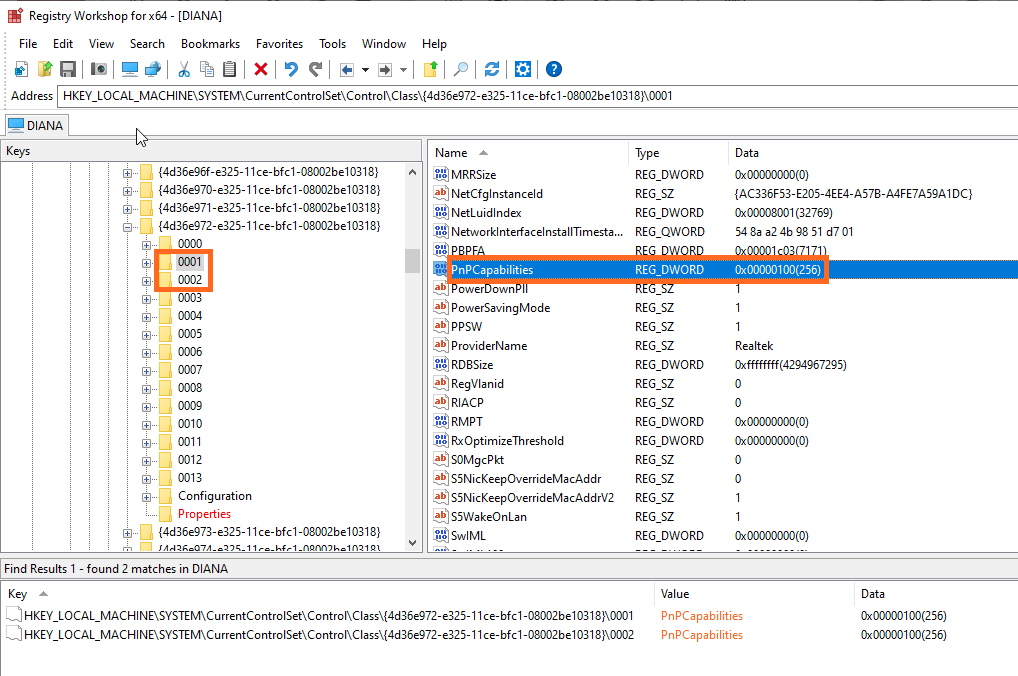Select the red Properties key
The image size is (1018, 676).
(205, 514)
